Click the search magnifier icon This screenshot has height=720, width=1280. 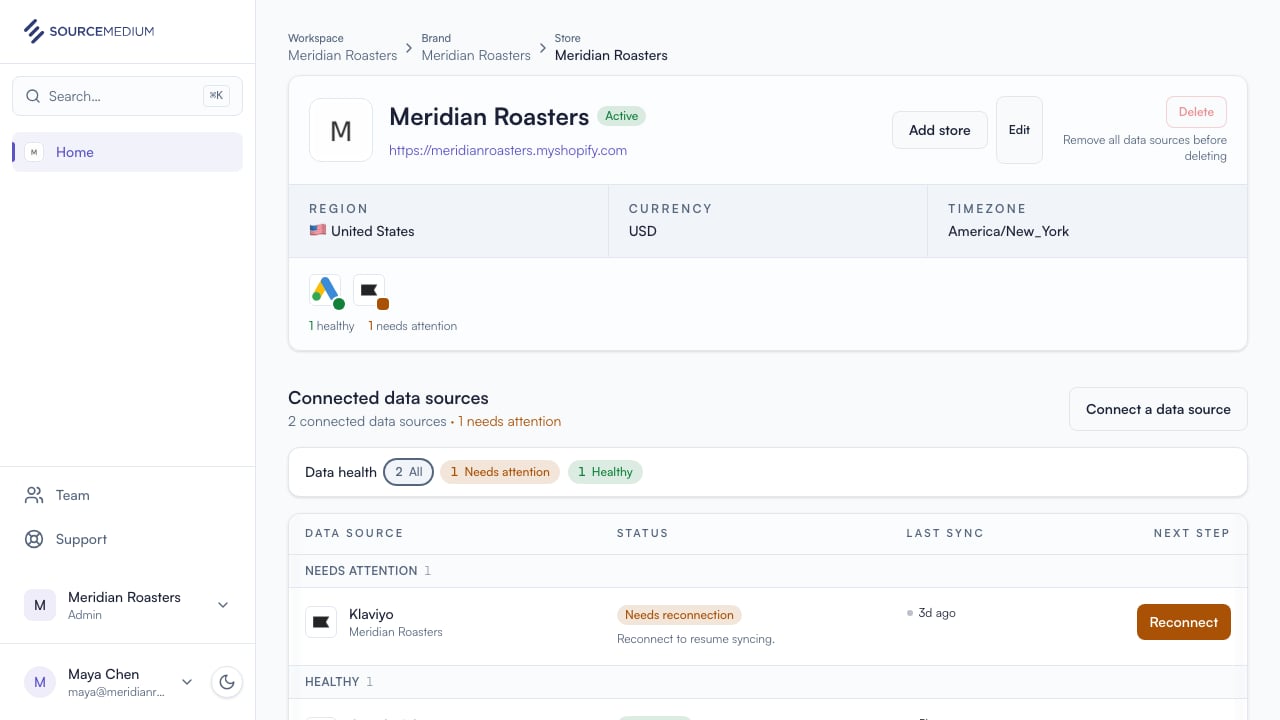pyautogui.click(x=33, y=96)
